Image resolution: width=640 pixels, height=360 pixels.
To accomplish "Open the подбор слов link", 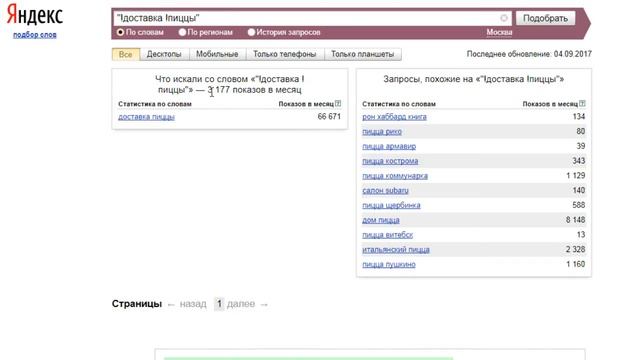I will (35, 35).
